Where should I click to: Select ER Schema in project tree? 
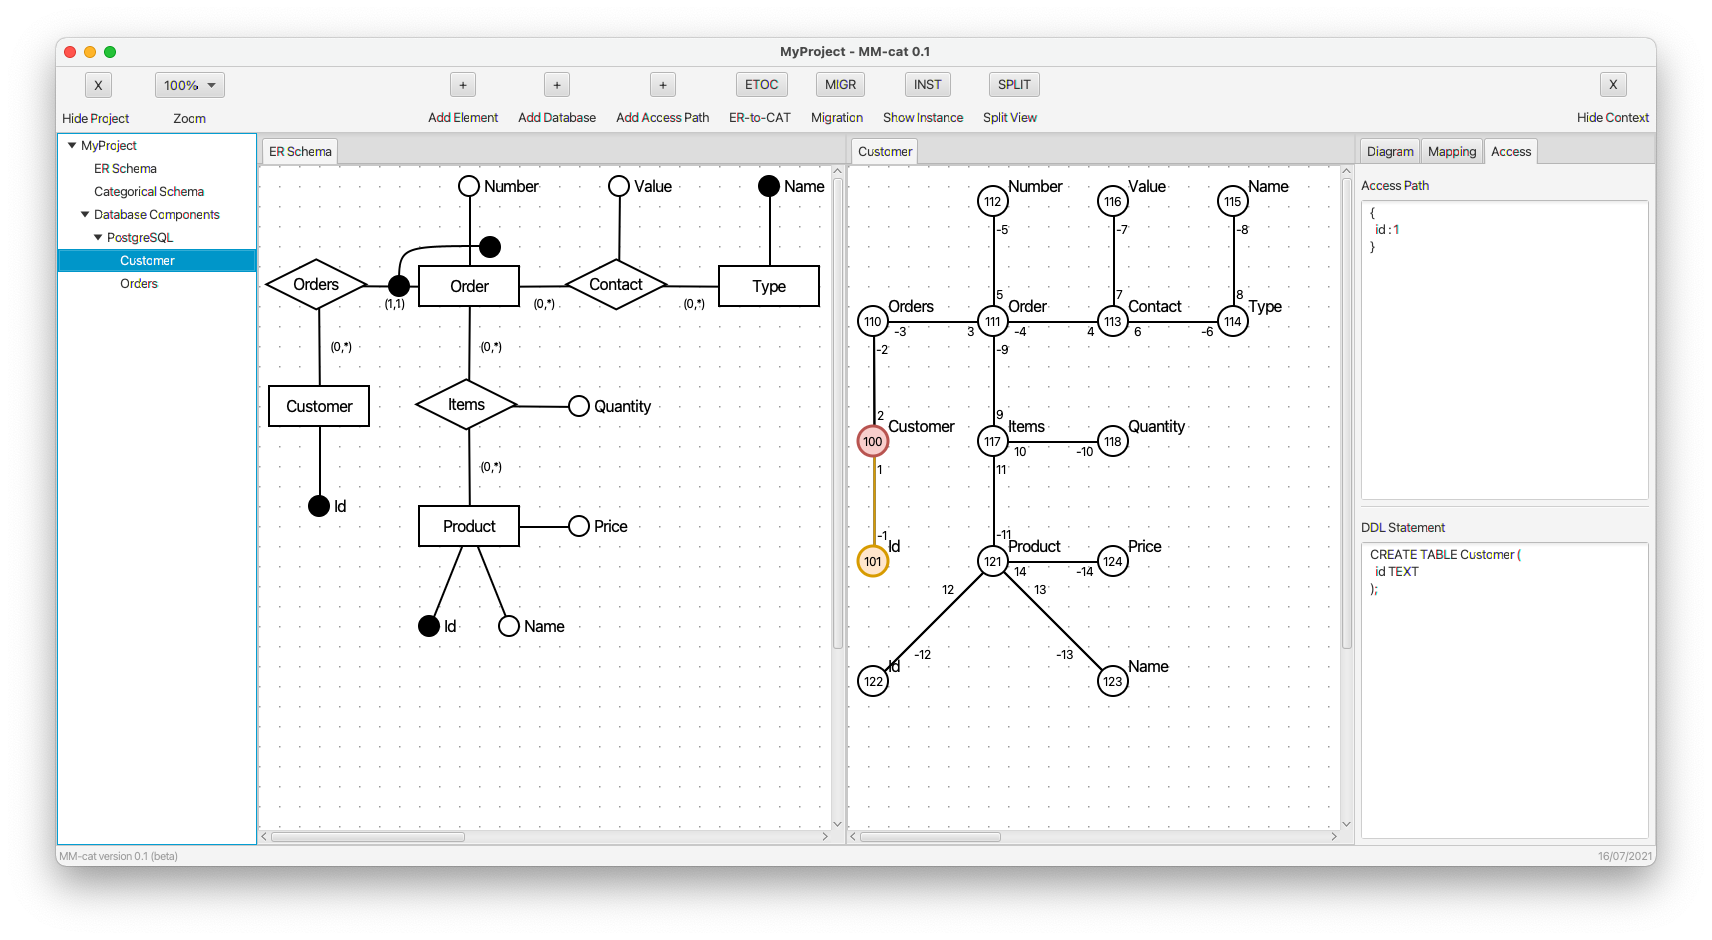click(x=125, y=168)
